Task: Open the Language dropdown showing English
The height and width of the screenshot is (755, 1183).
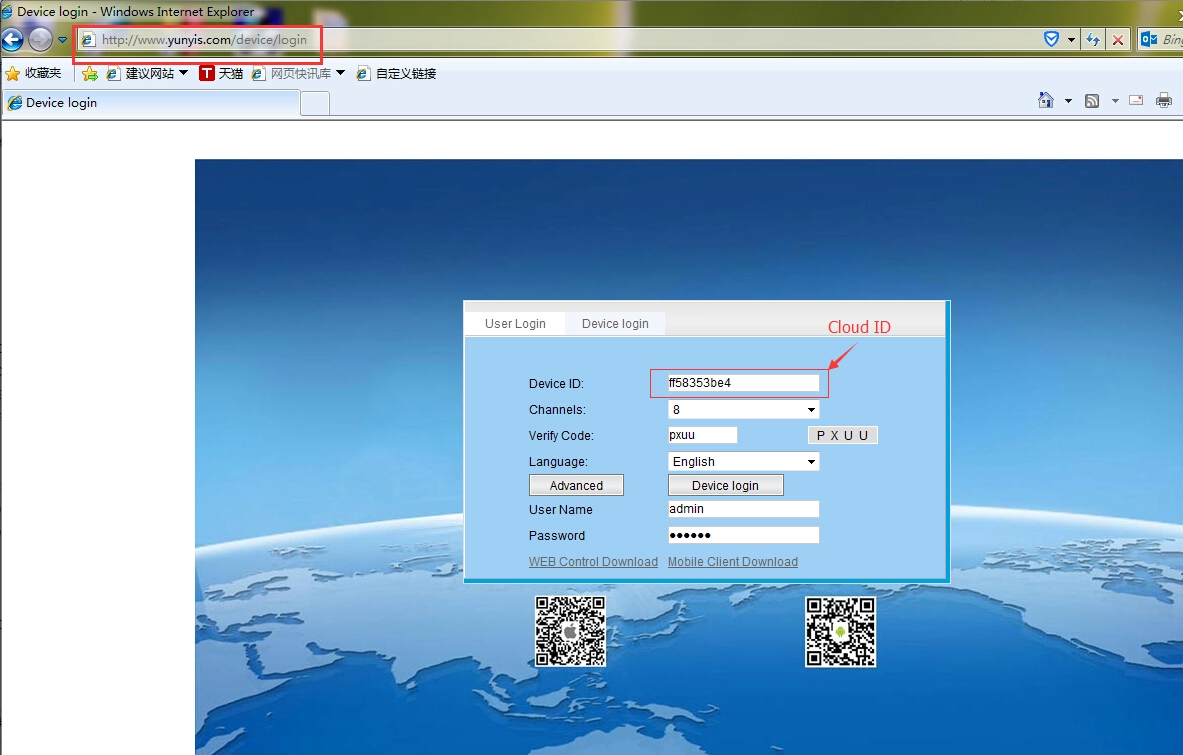Action: (x=743, y=462)
